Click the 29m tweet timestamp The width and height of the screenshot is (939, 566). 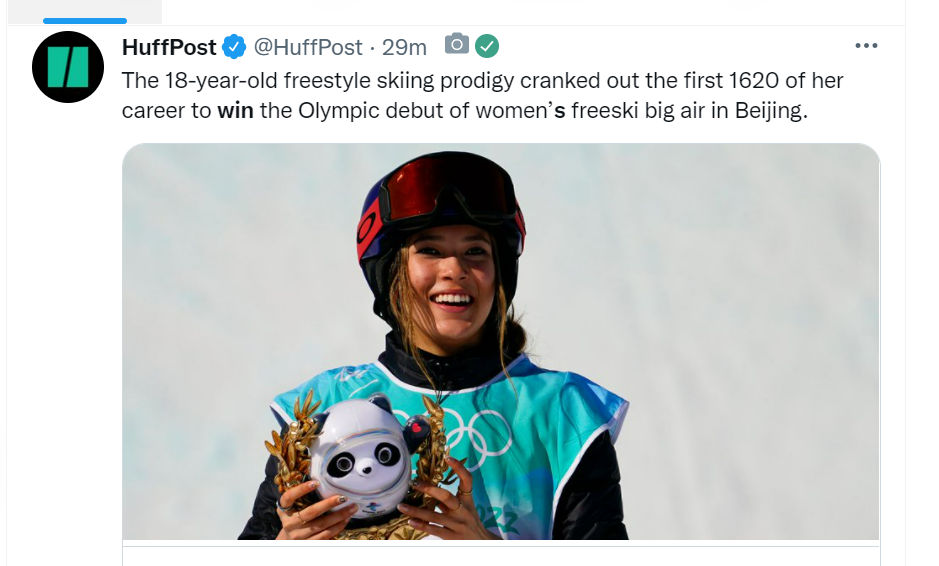point(404,47)
